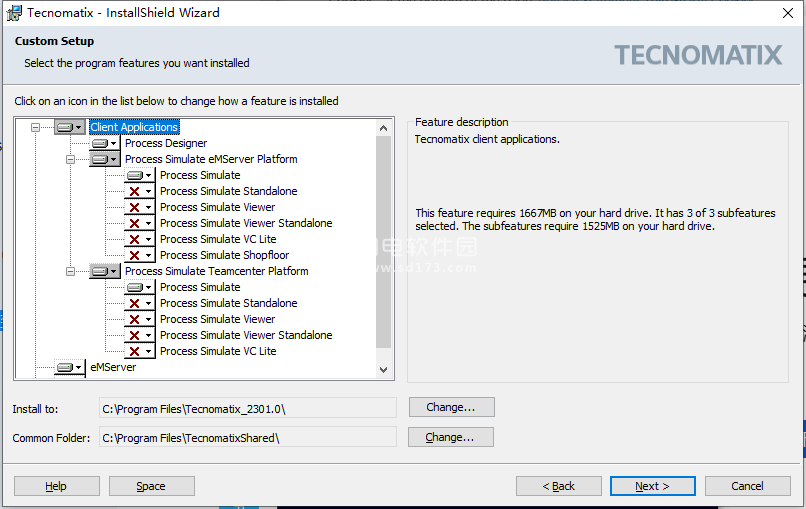
Task: Close the InstallShield Wizard window
Action: click(787, 13)
